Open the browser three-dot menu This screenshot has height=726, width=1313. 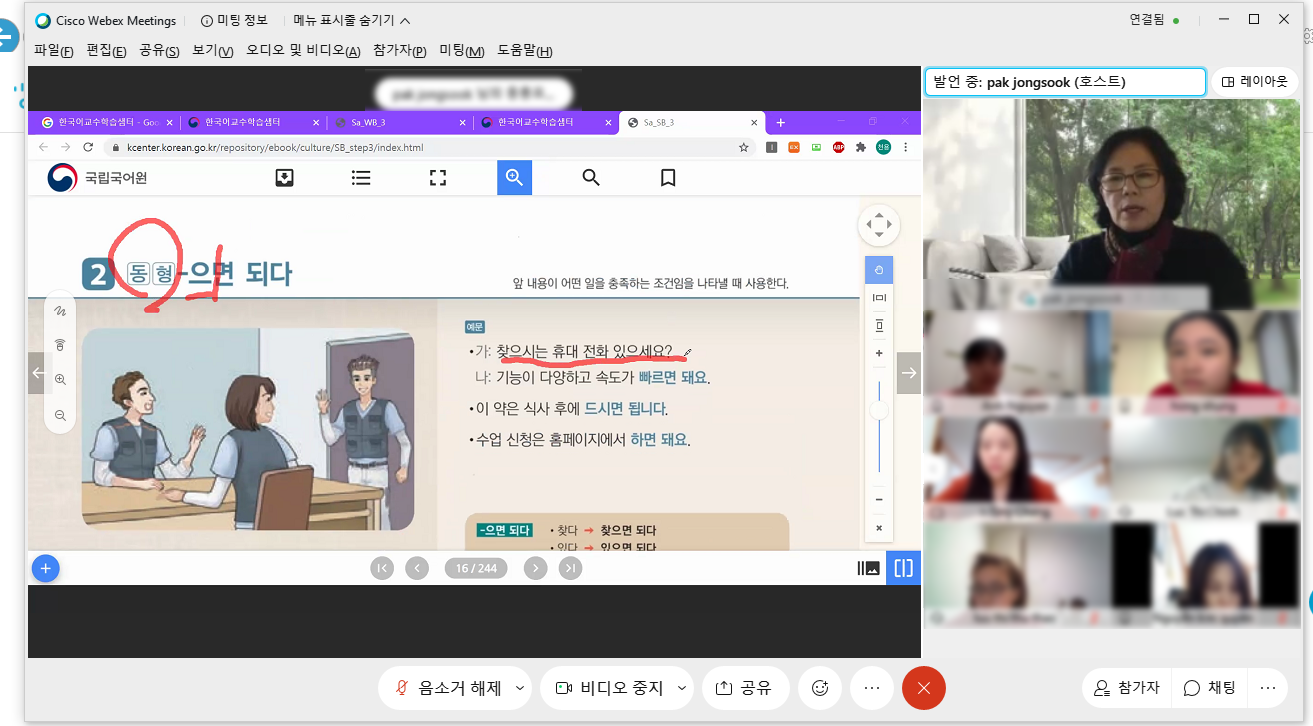pyautogui.click(x=906, y=147)
